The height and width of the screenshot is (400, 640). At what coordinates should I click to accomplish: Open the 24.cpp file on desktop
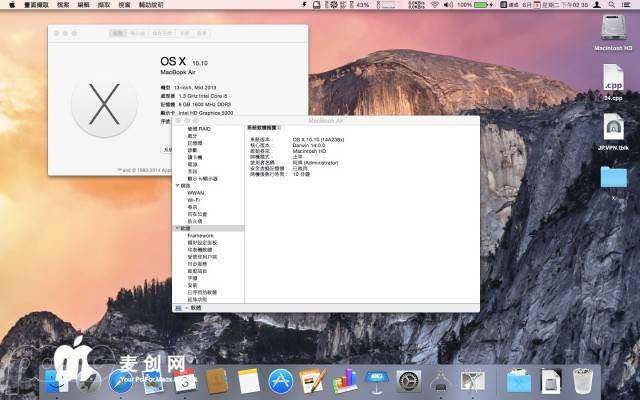(x=613, y=80)
